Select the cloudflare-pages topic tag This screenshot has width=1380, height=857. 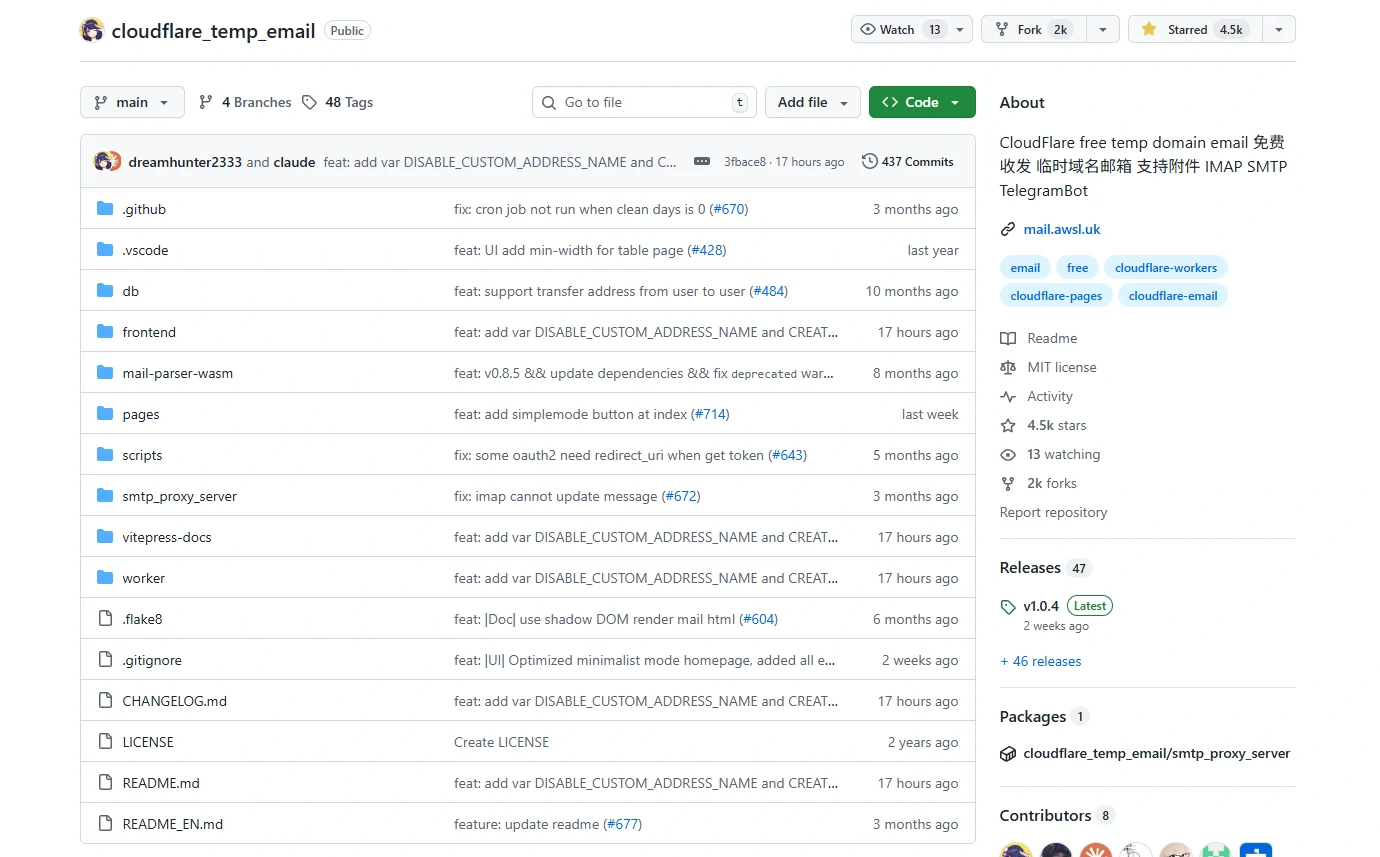[x=1056, y=295]
